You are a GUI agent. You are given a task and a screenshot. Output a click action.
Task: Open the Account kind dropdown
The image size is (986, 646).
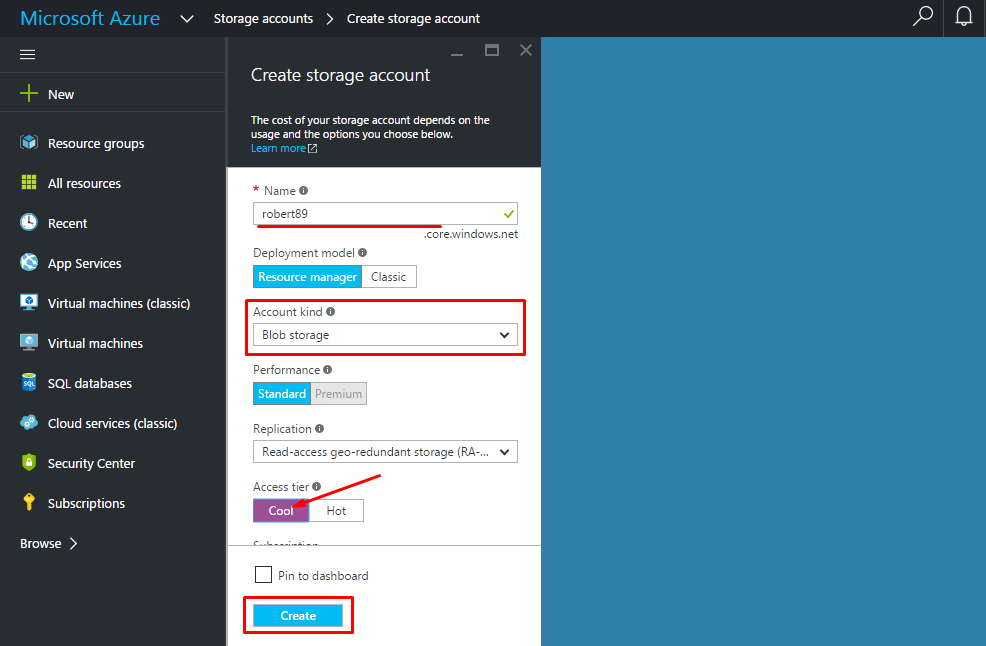[x=385, y=335]
